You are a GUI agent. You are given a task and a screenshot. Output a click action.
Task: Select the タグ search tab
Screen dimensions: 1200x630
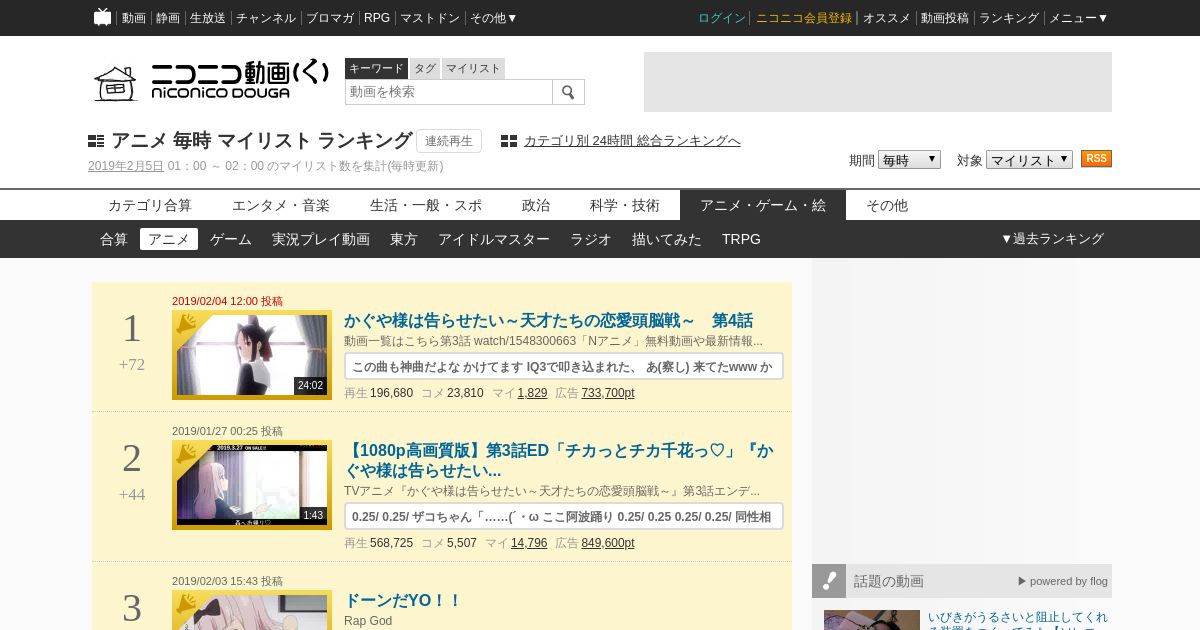point(425,68)
